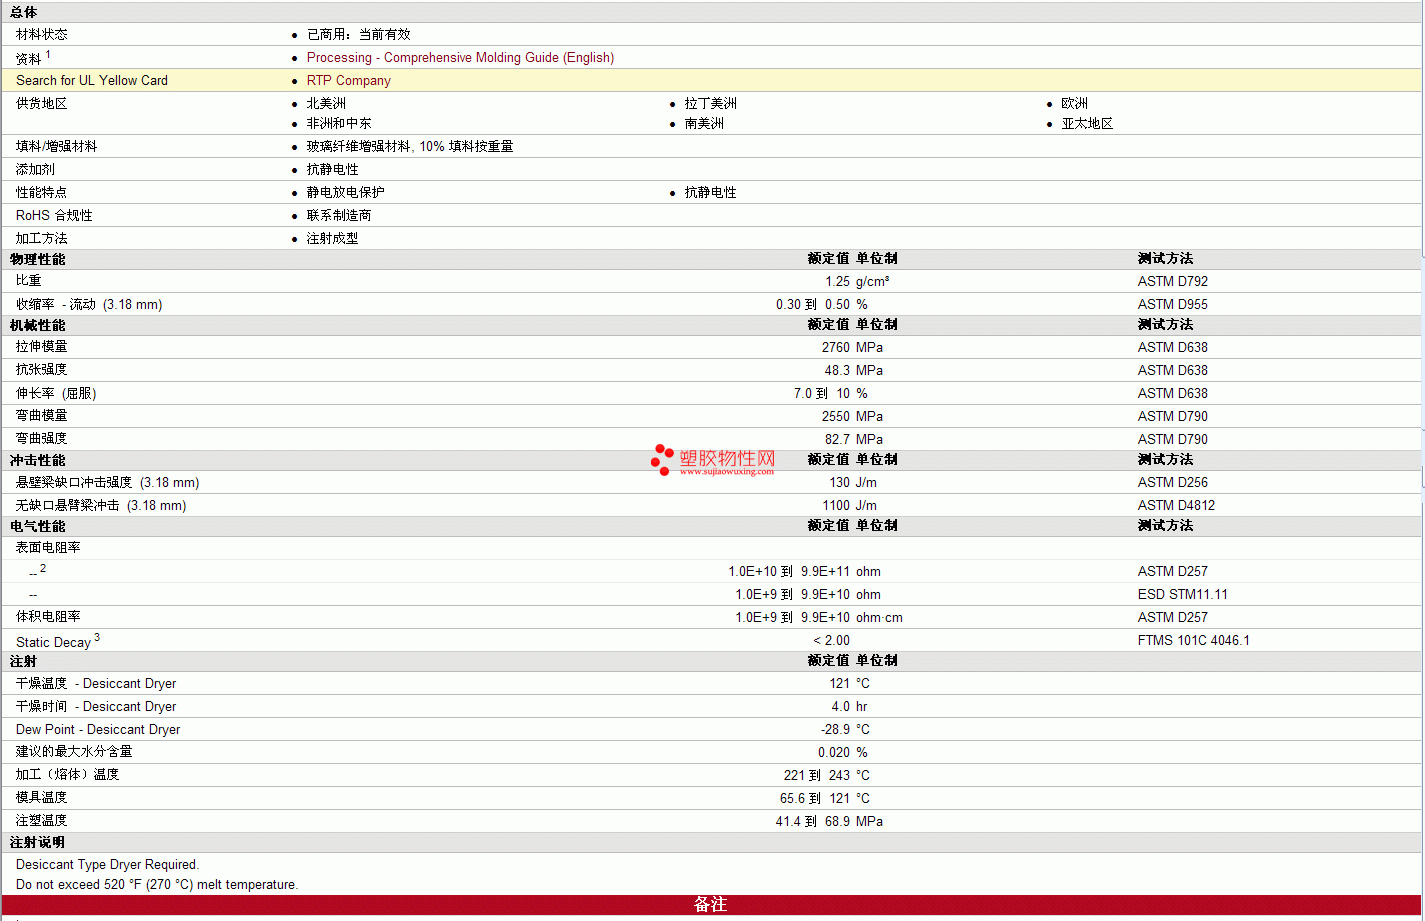Click the shrinkage value '0.30 到 0.50'
This screenshot has height=921, width=1425.
(x=813, y=305)
